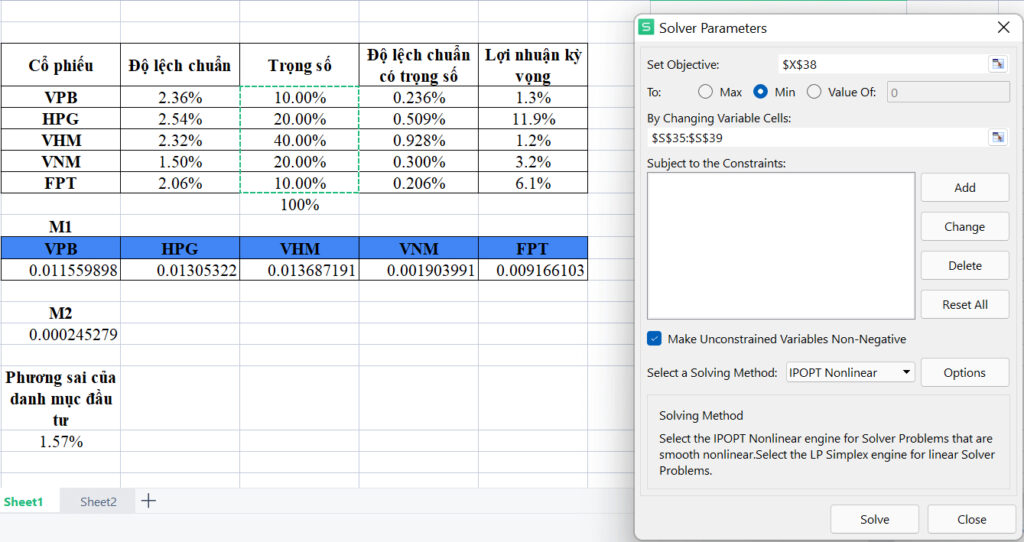The height and width of the screenshot is (542, 1024).
Task: Click the Change constraint button
Action: pos(965,227)
